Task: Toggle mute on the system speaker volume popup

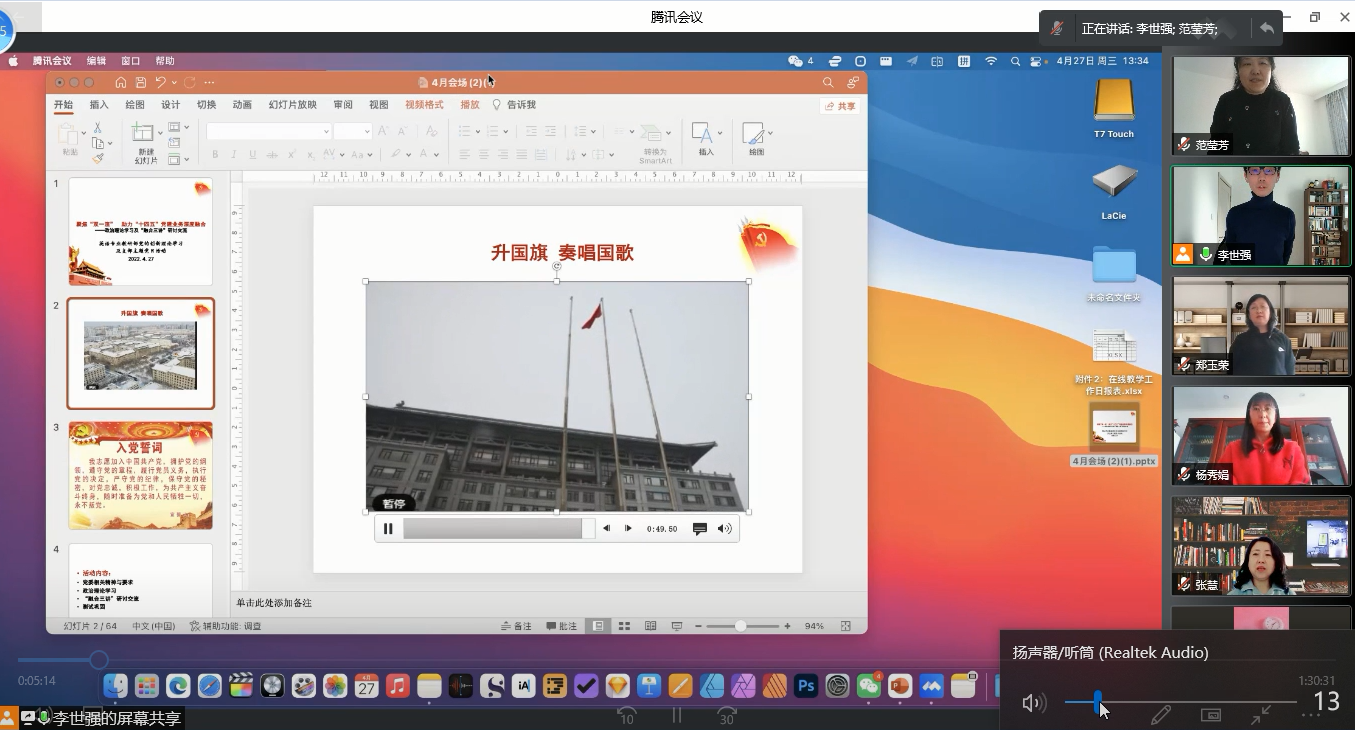Action: tap(1032, 703)
